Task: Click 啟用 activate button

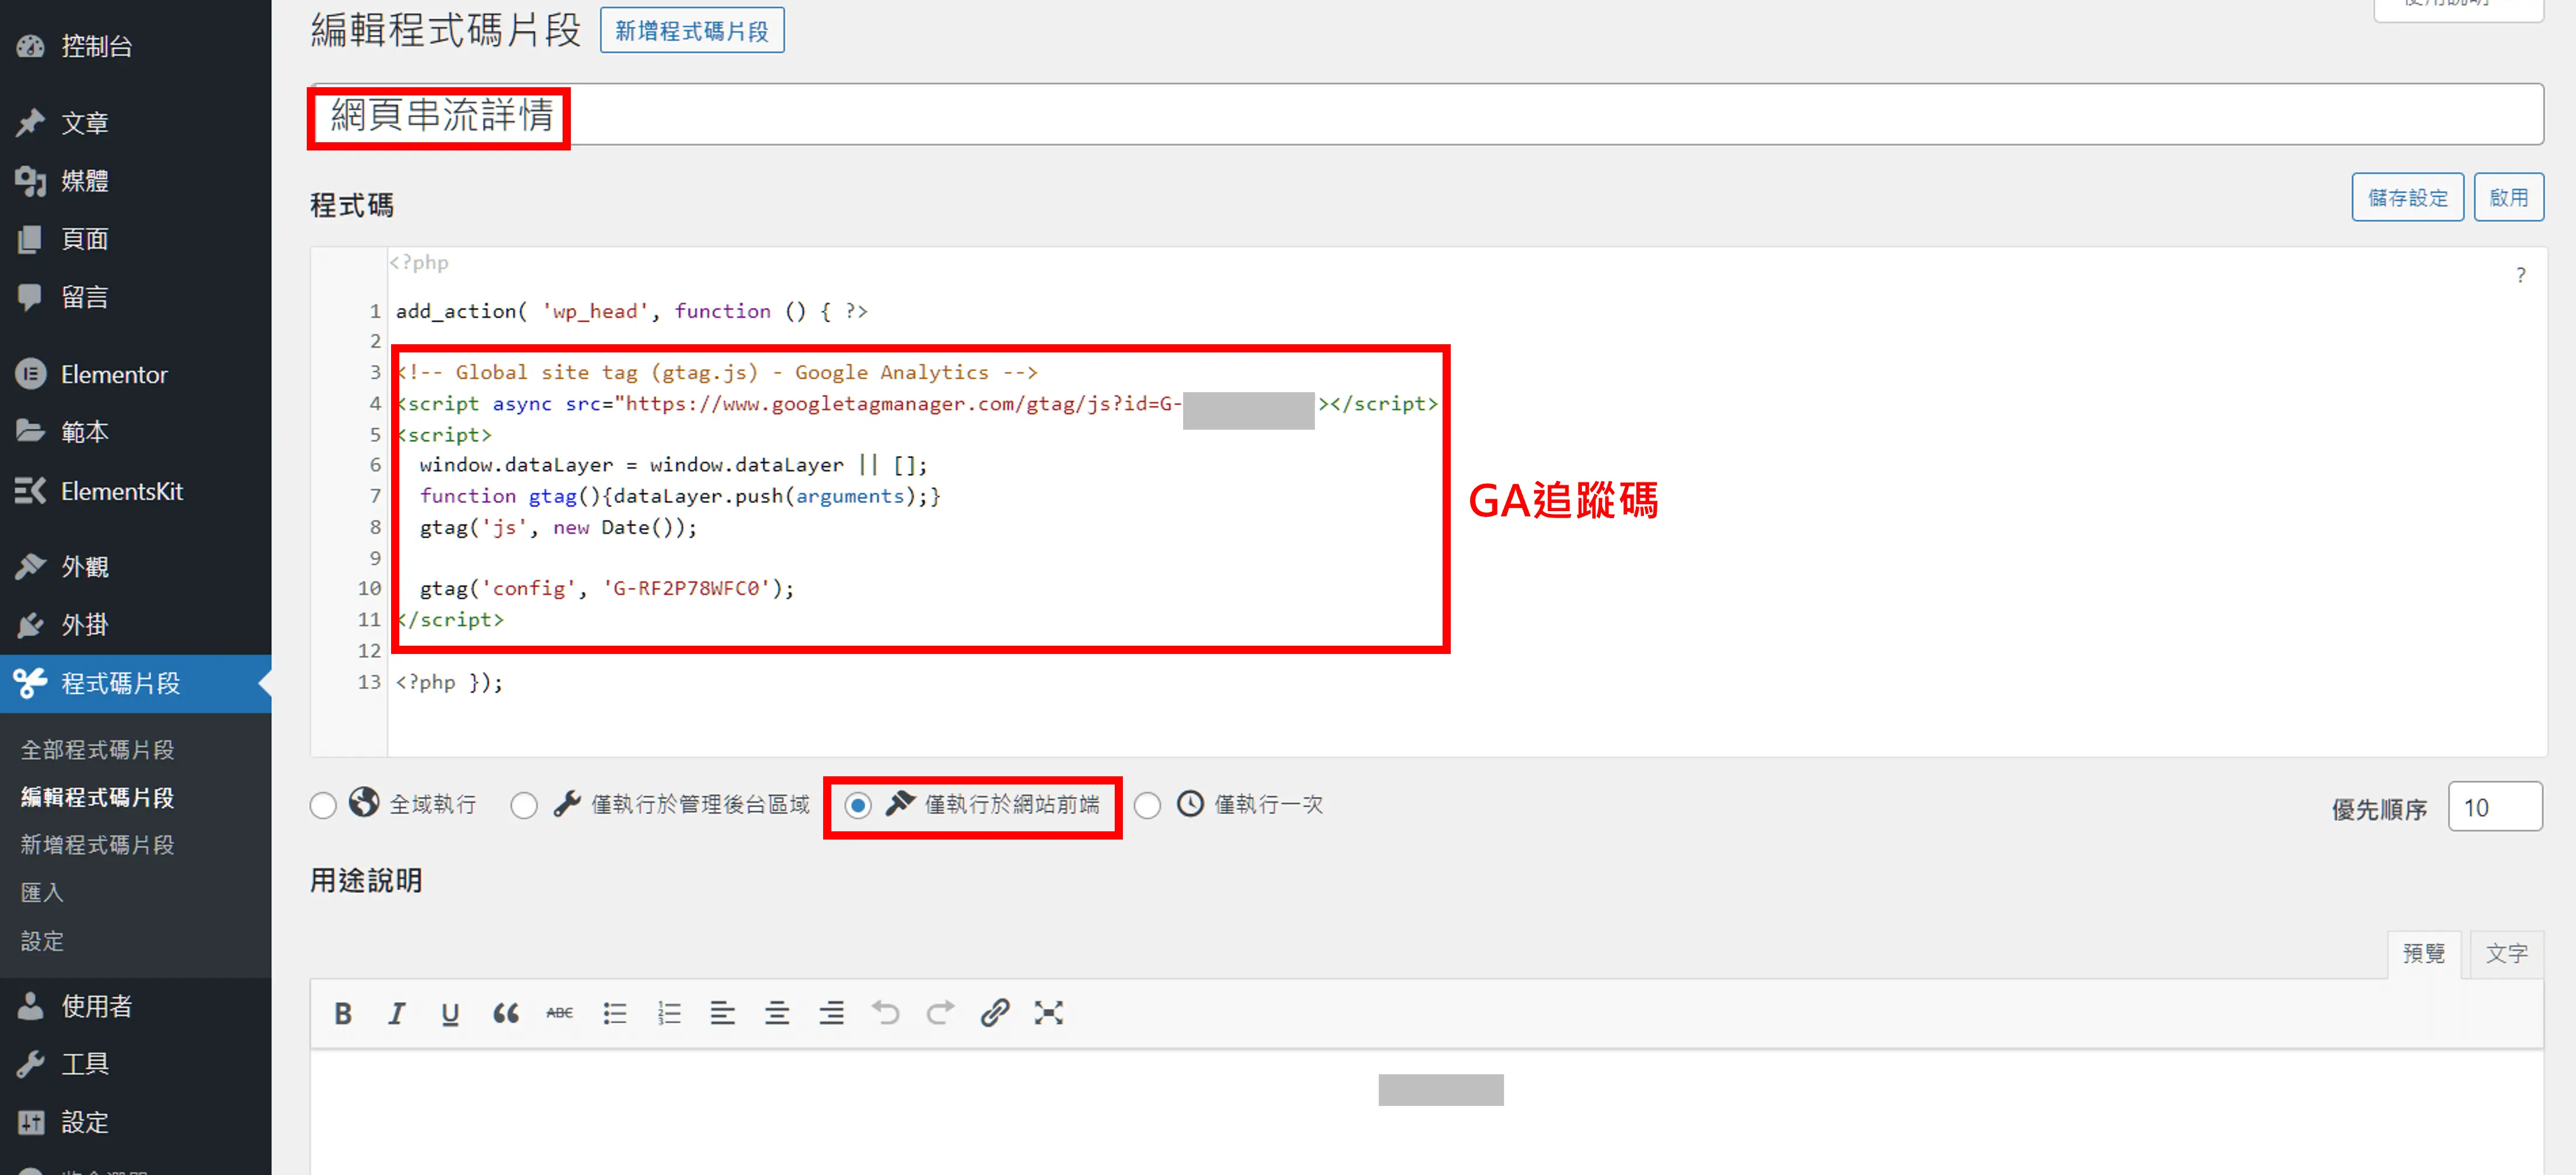Action: coord(2508,197)
